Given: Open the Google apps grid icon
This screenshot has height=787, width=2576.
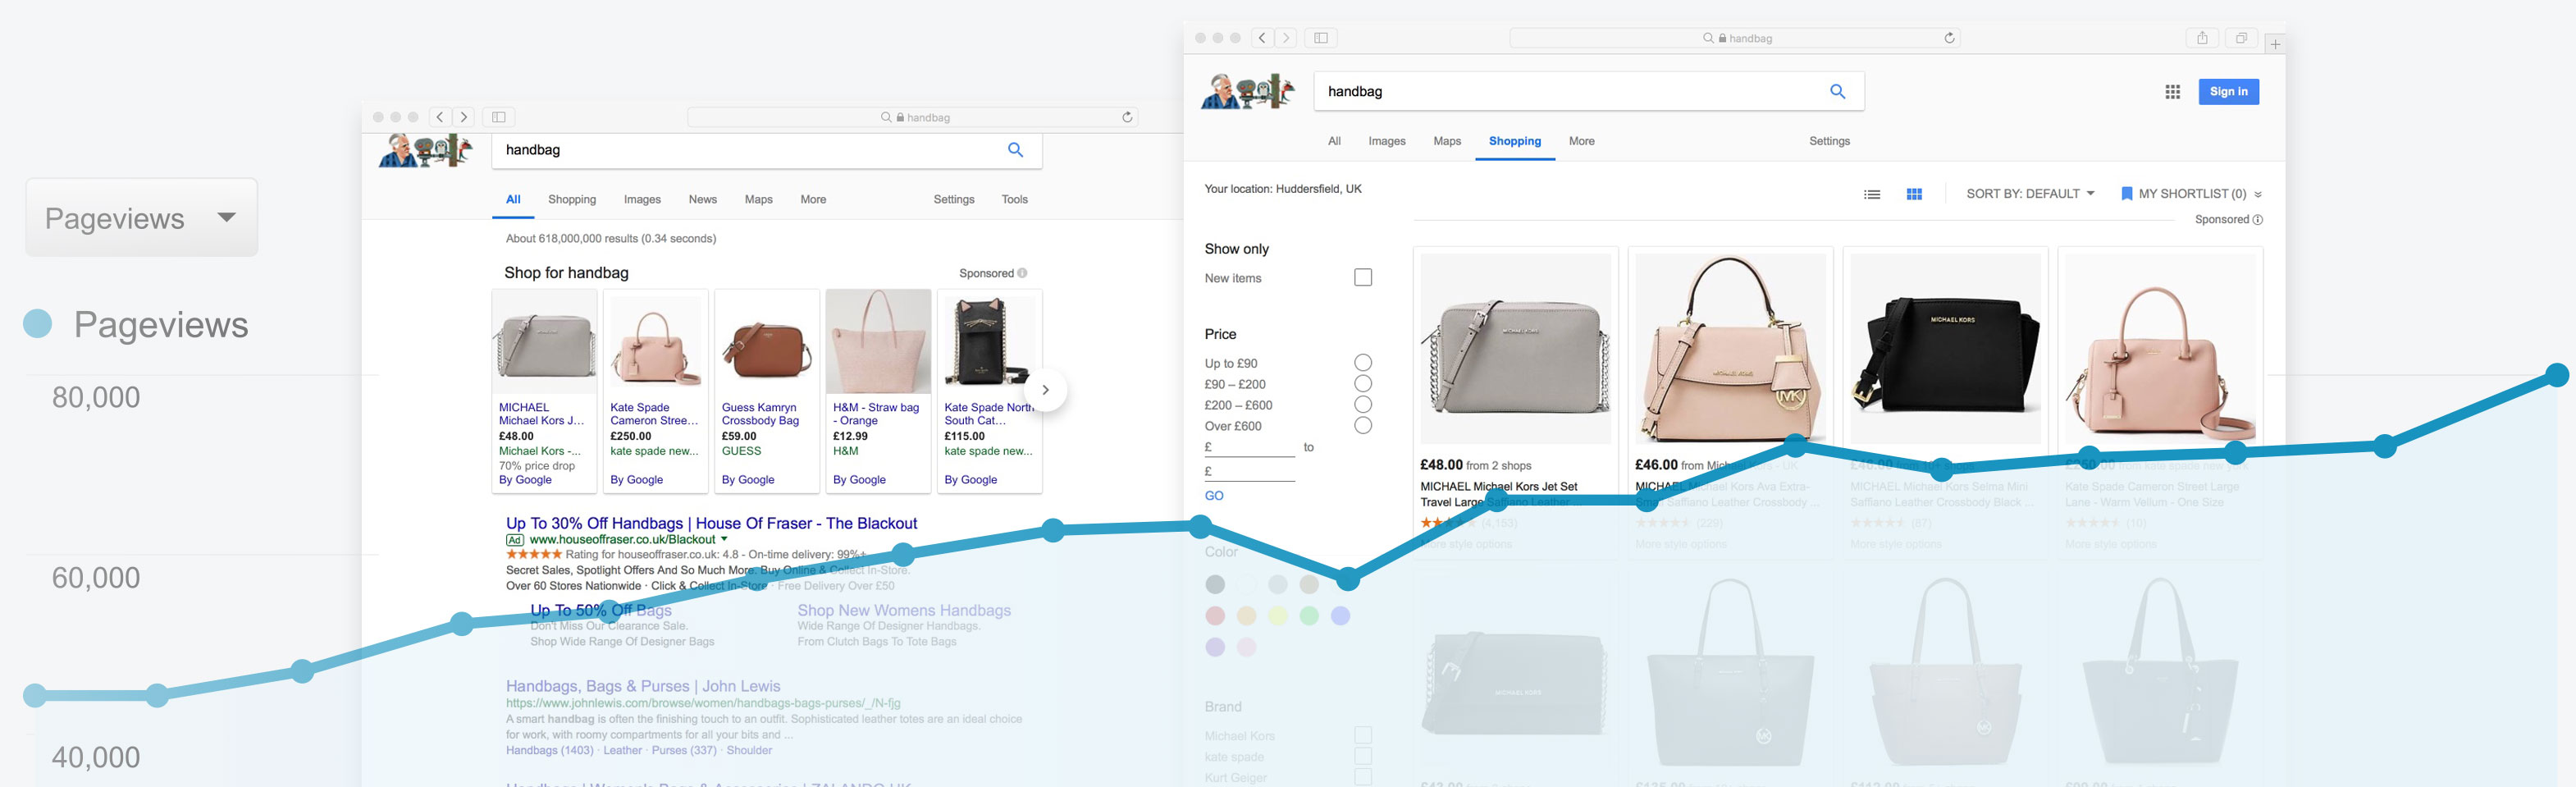Looking at the screenshot, I should pos(2172,92).
